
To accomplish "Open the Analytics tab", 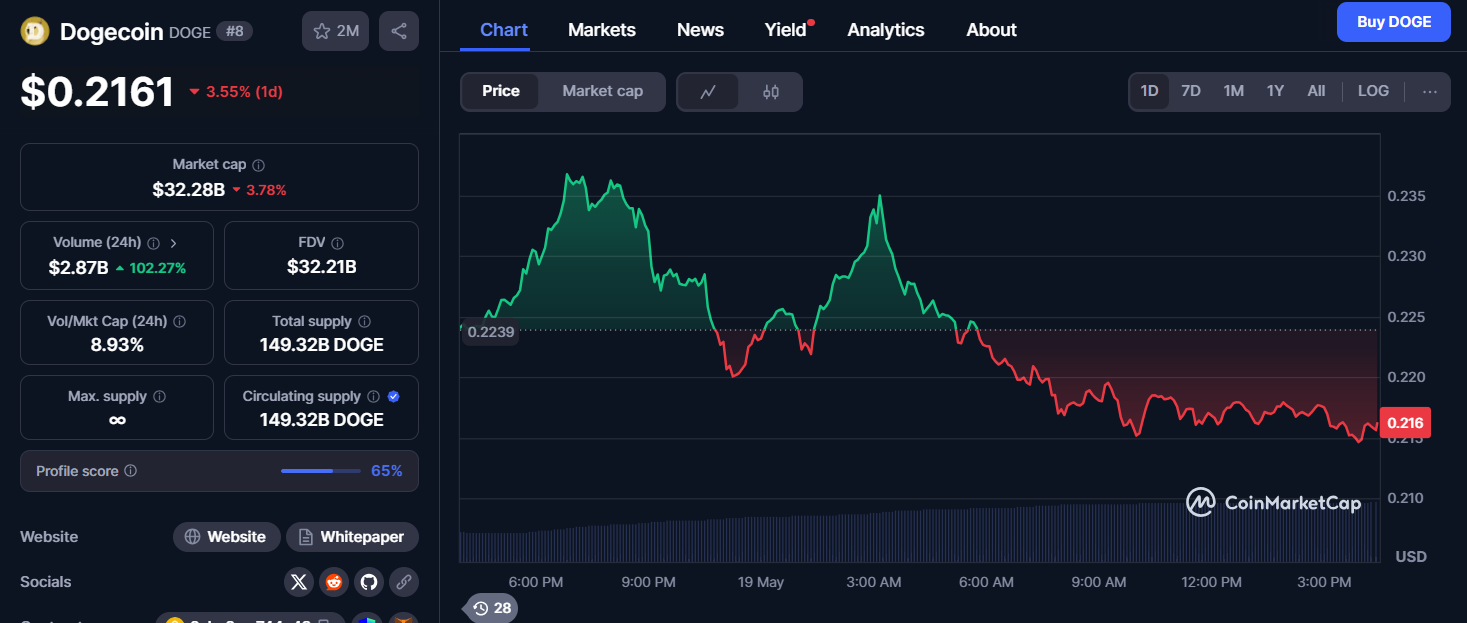I will coord(886,30).
